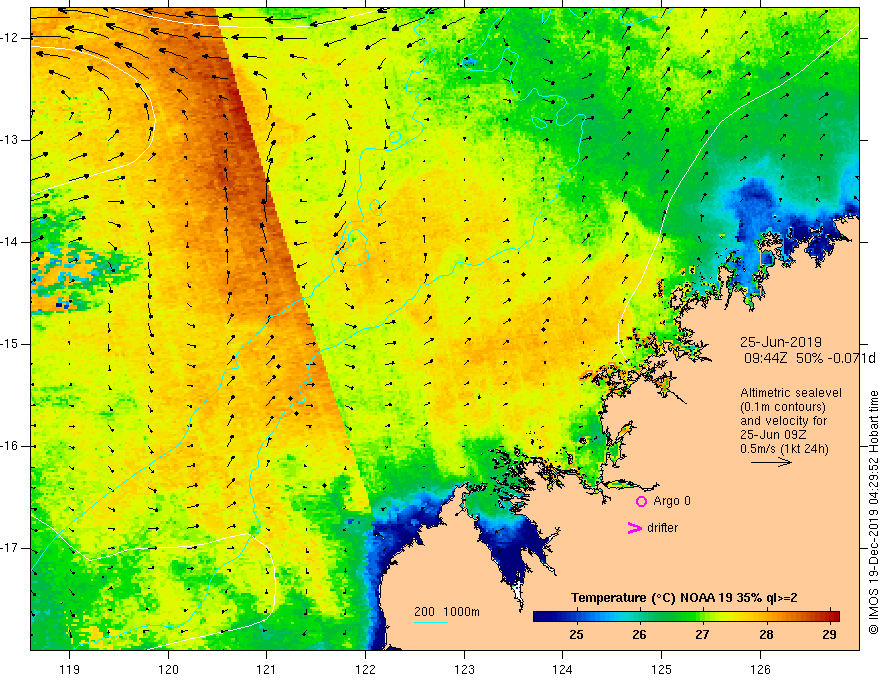Click the 25 label on temperature scale
The height and width of the screenshot is (680, 880).
[x=576, y=635]
